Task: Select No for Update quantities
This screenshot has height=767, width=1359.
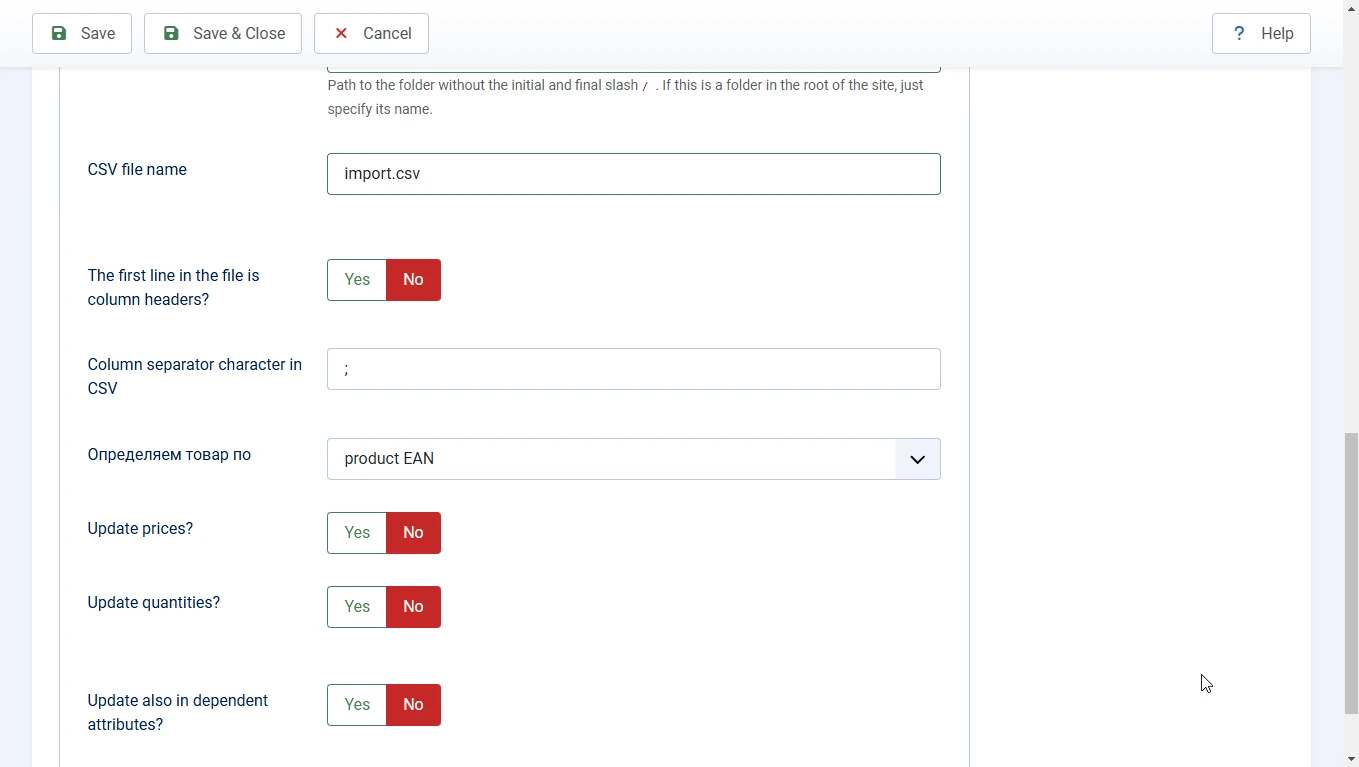Action: (413, 607)
